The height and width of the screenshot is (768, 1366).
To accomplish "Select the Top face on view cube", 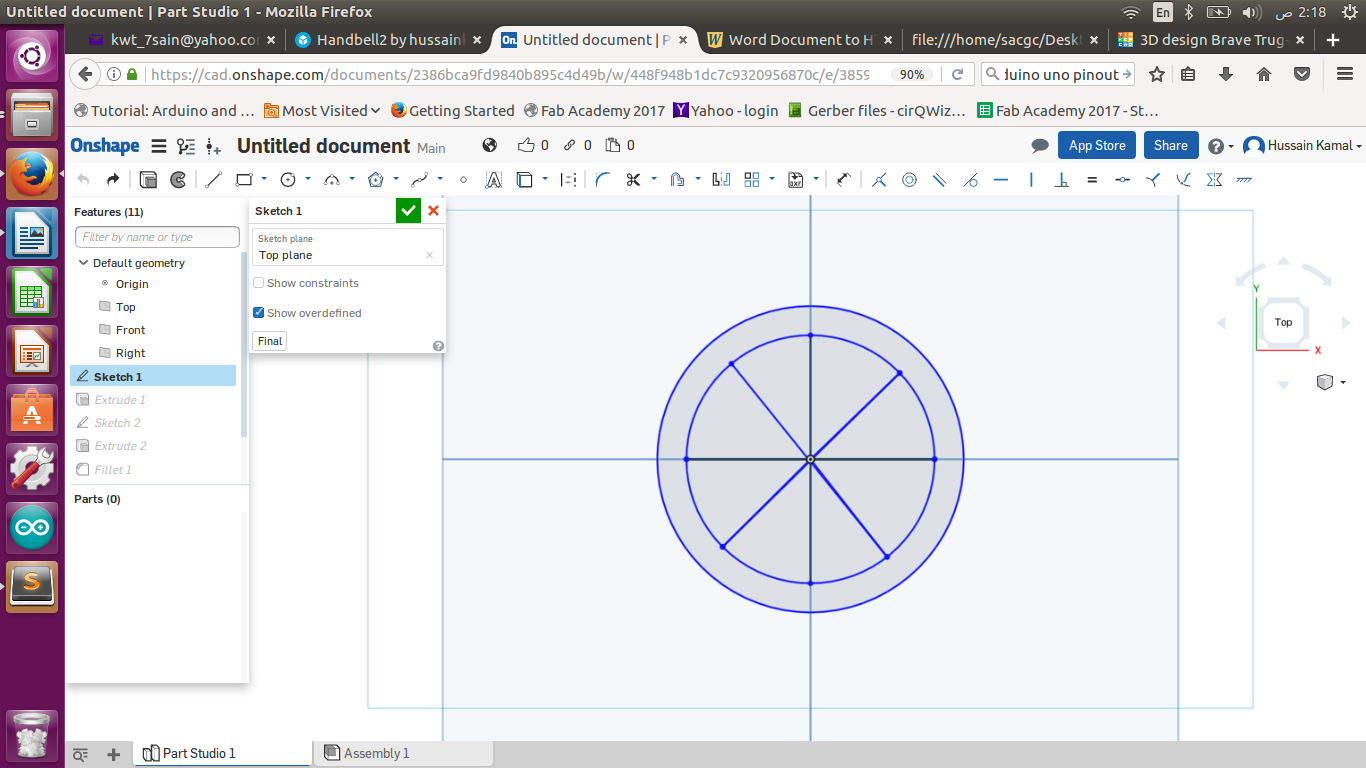I will (1283, 322).
